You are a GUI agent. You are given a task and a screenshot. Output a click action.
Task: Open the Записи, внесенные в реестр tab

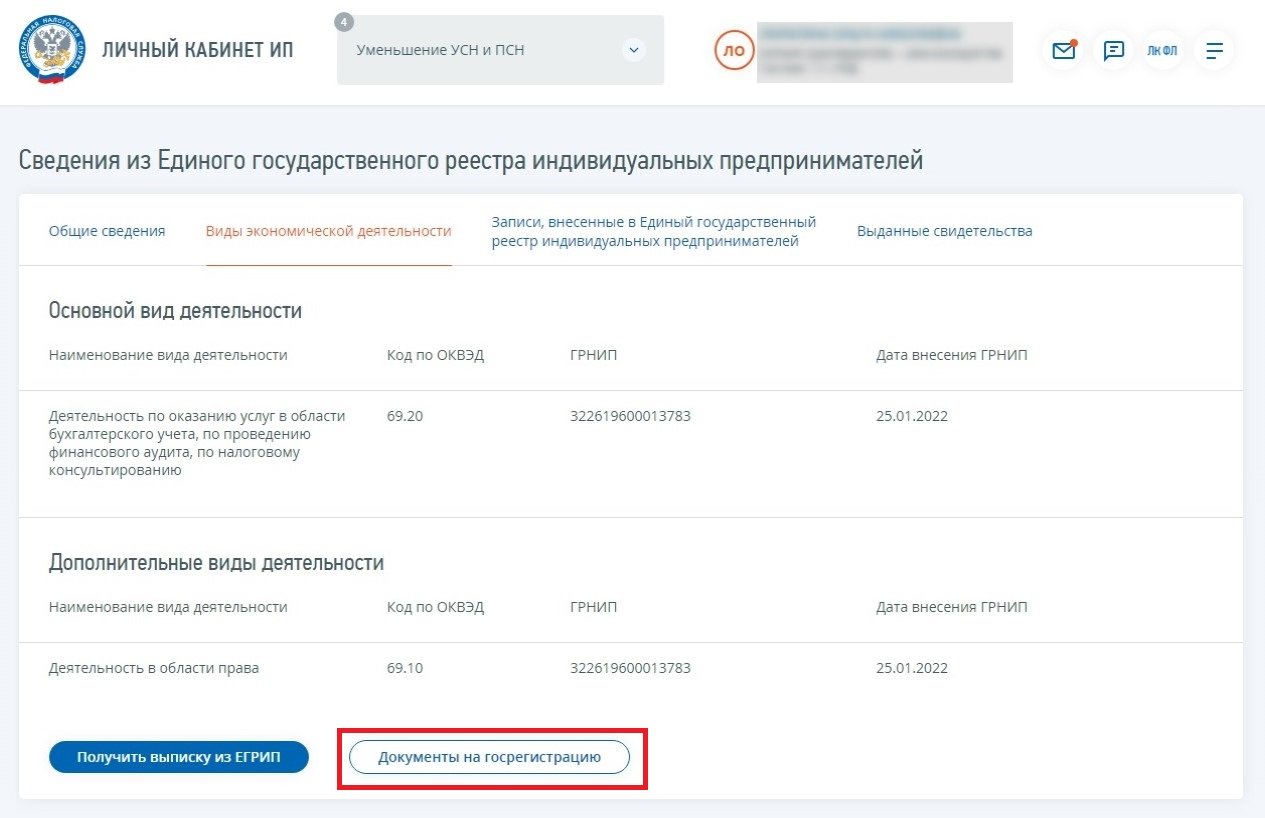pyautogui.click(x=654, y=231)
